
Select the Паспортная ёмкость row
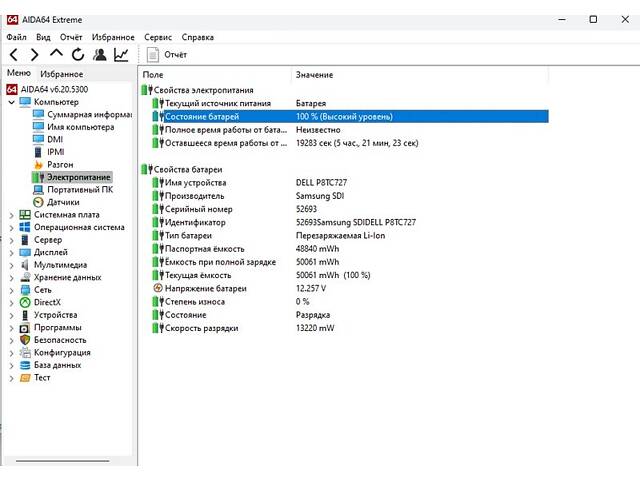(x=350, y=249)
